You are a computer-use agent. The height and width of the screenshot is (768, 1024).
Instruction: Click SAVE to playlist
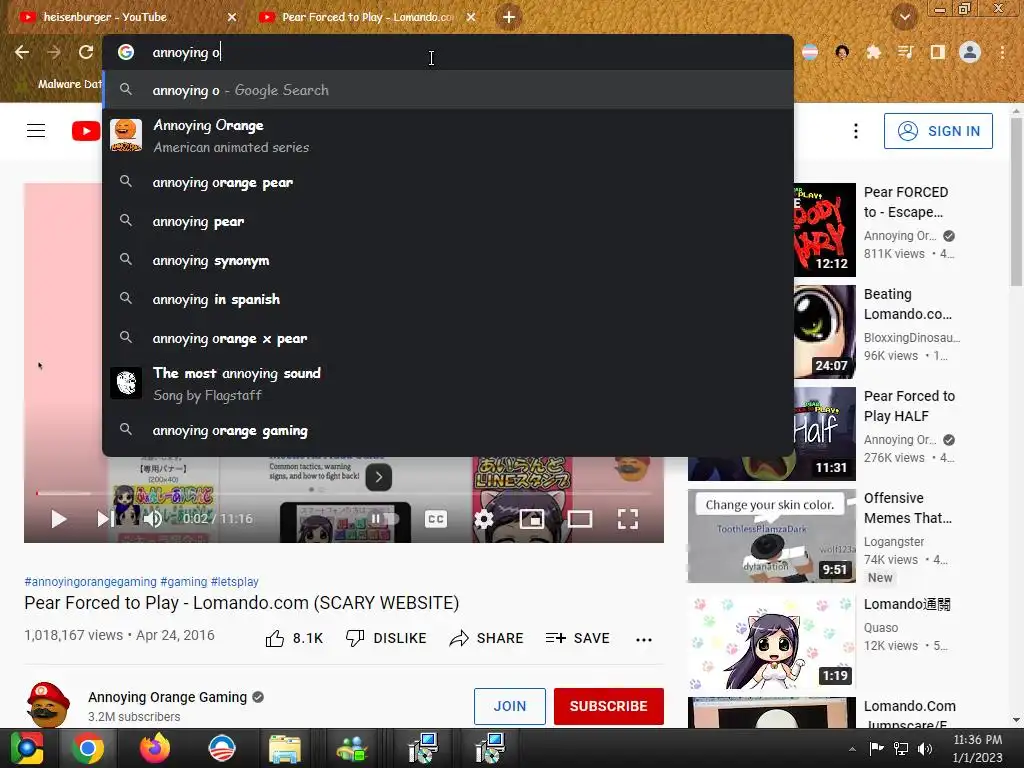(577, 639)
